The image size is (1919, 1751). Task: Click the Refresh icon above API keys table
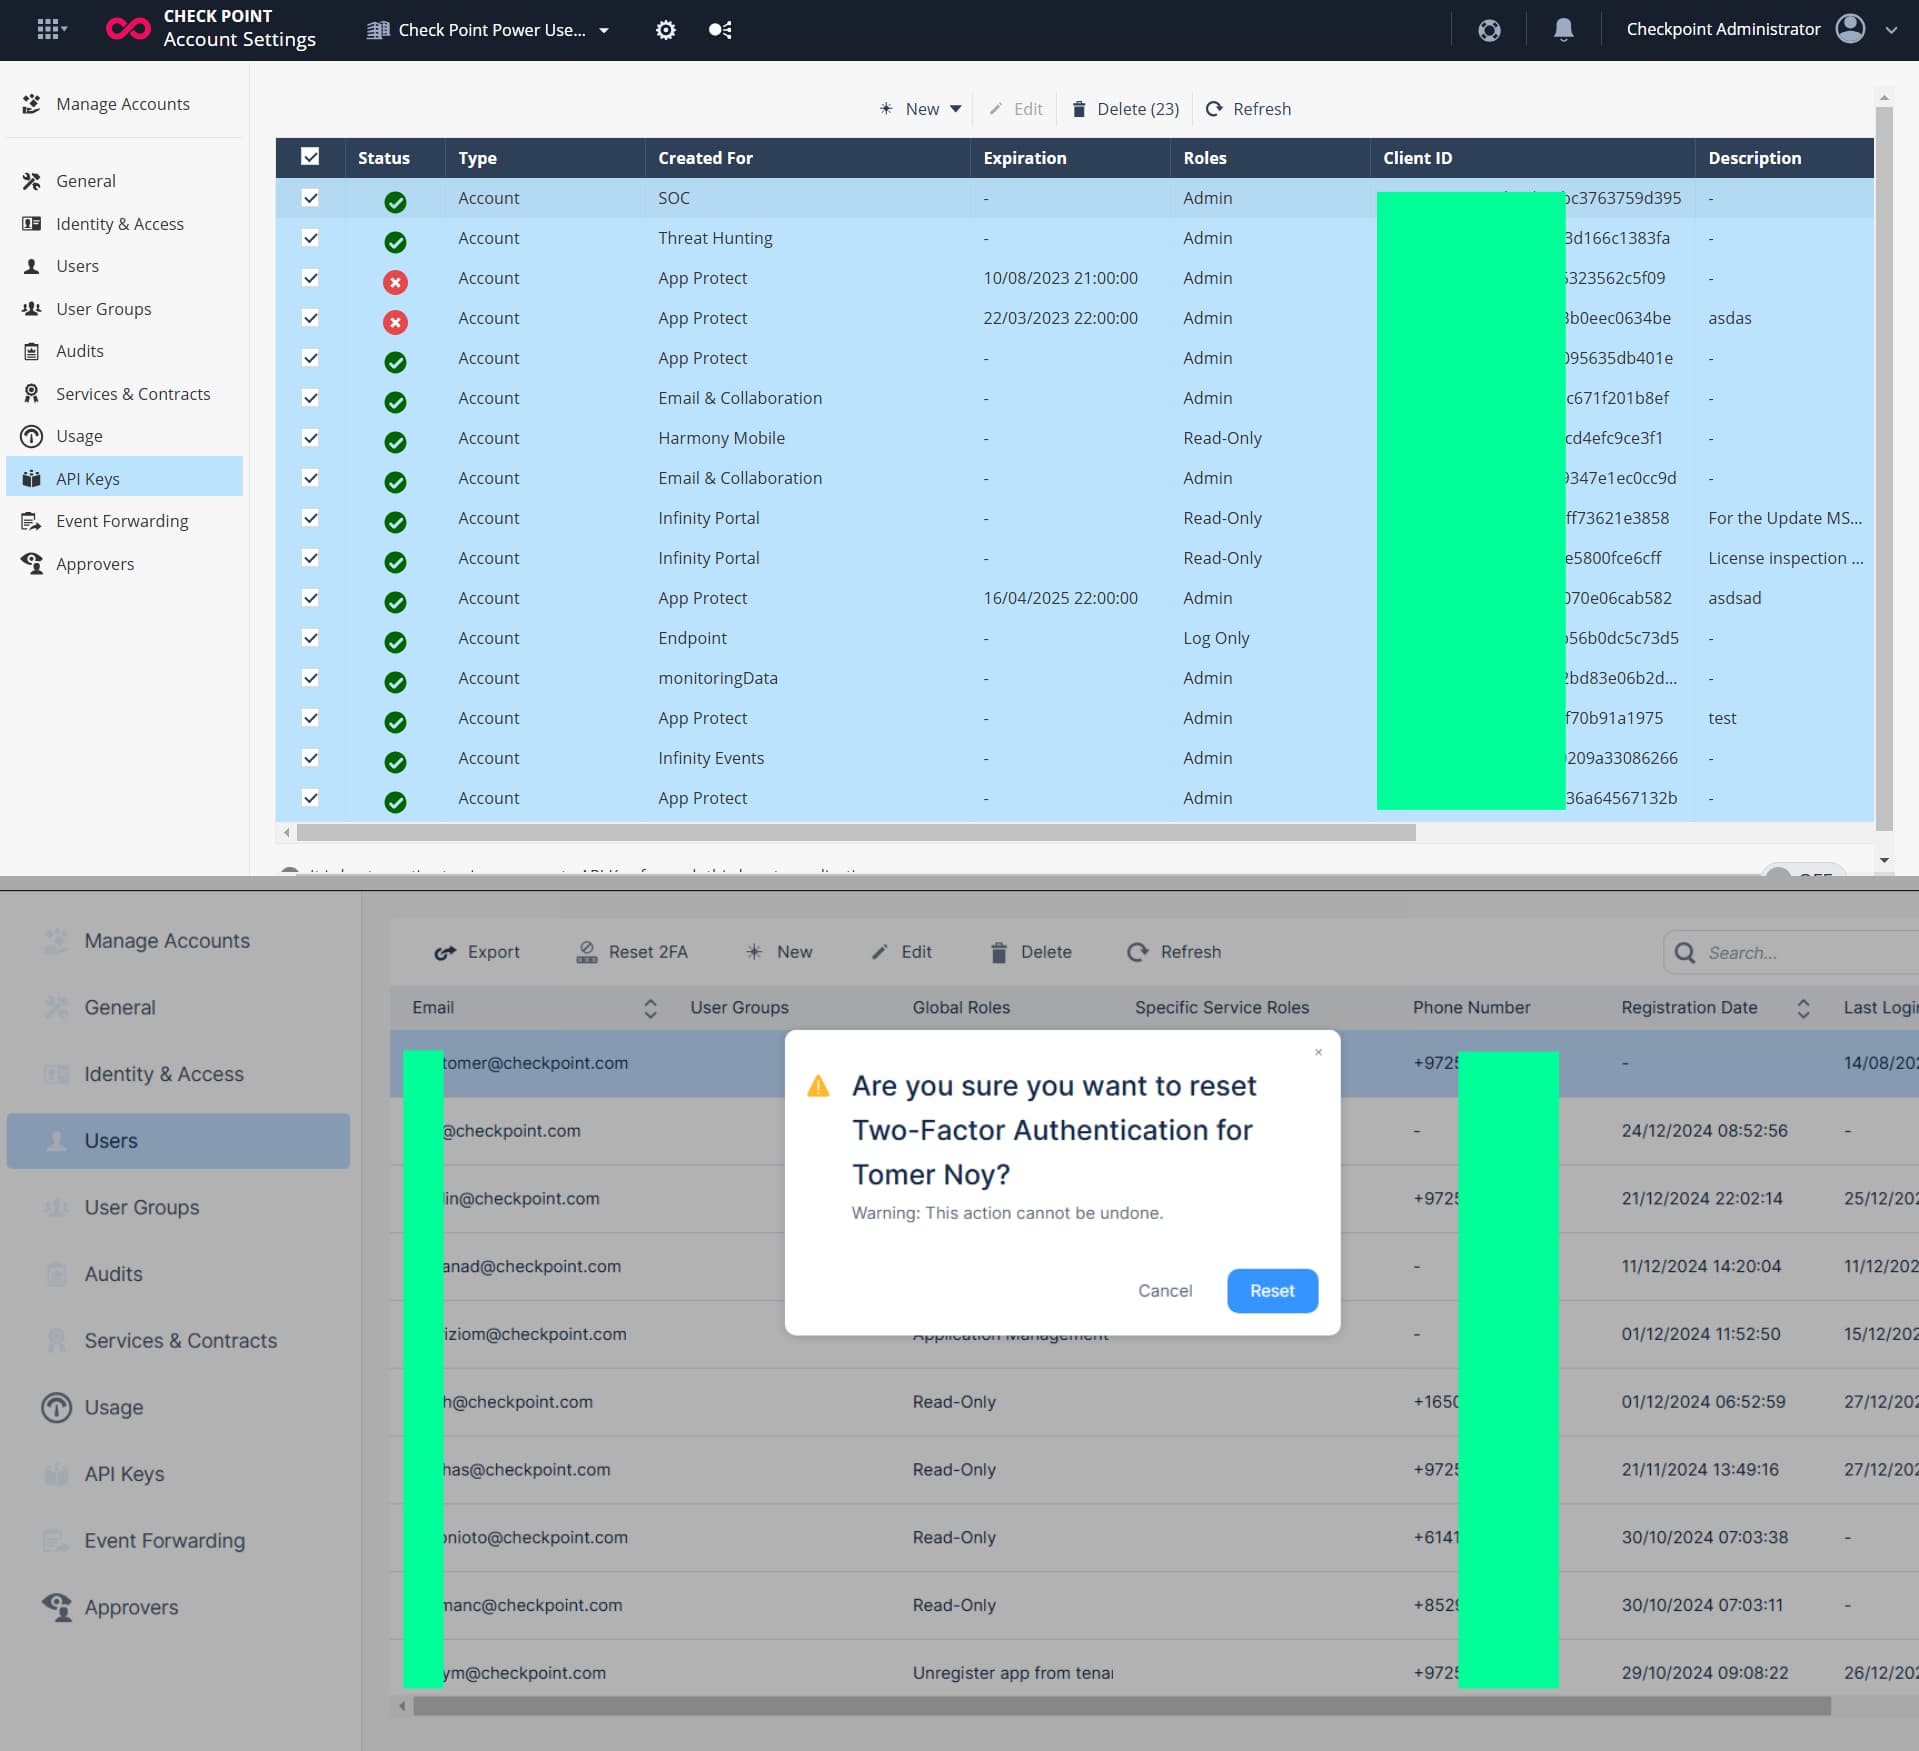pos(1214,109)
